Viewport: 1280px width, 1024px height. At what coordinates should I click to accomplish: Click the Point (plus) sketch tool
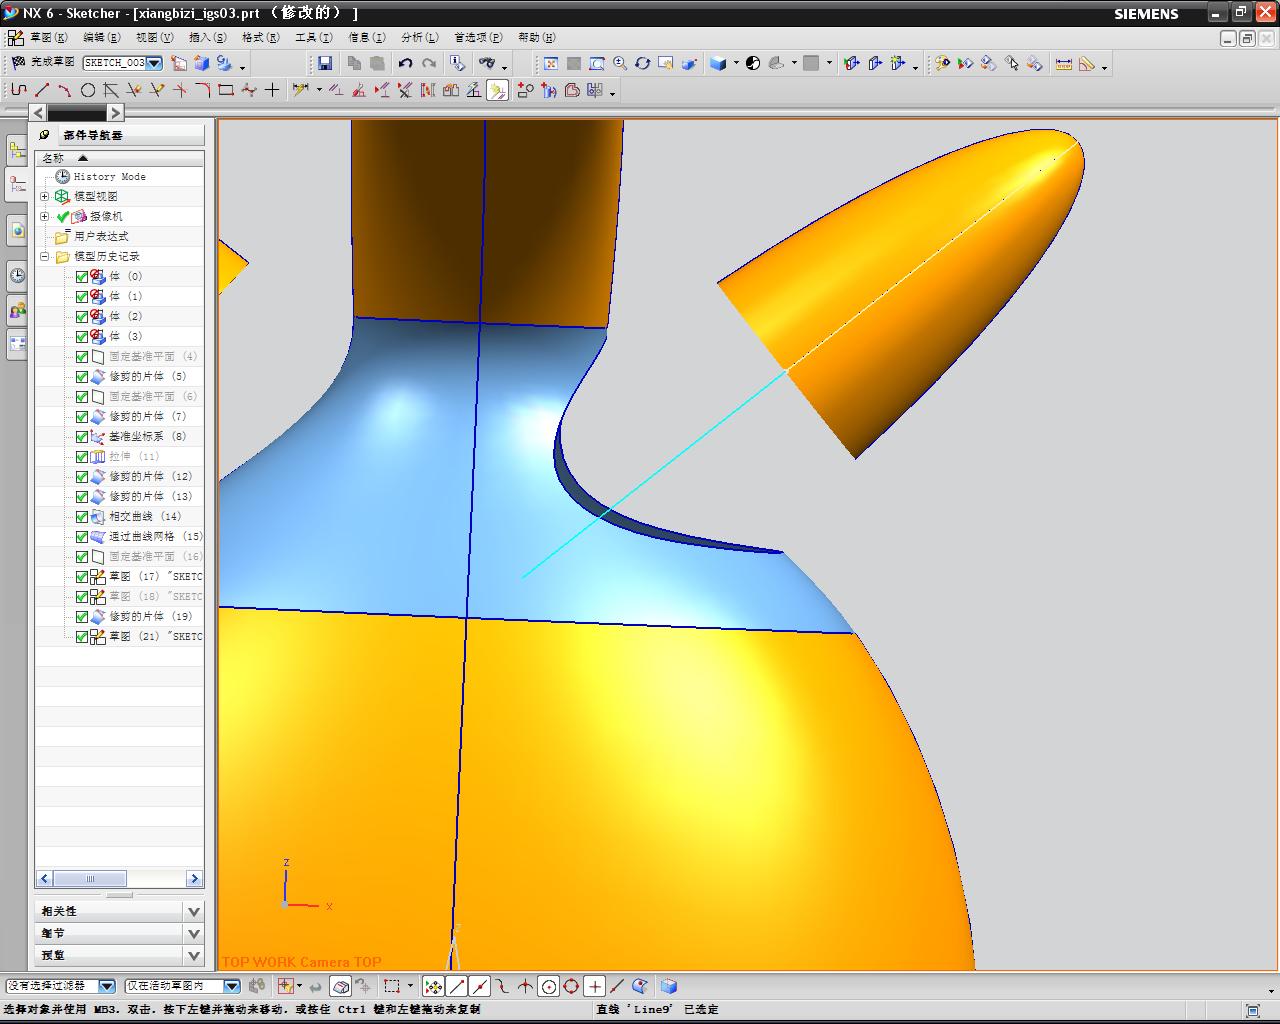click(272, 90)
